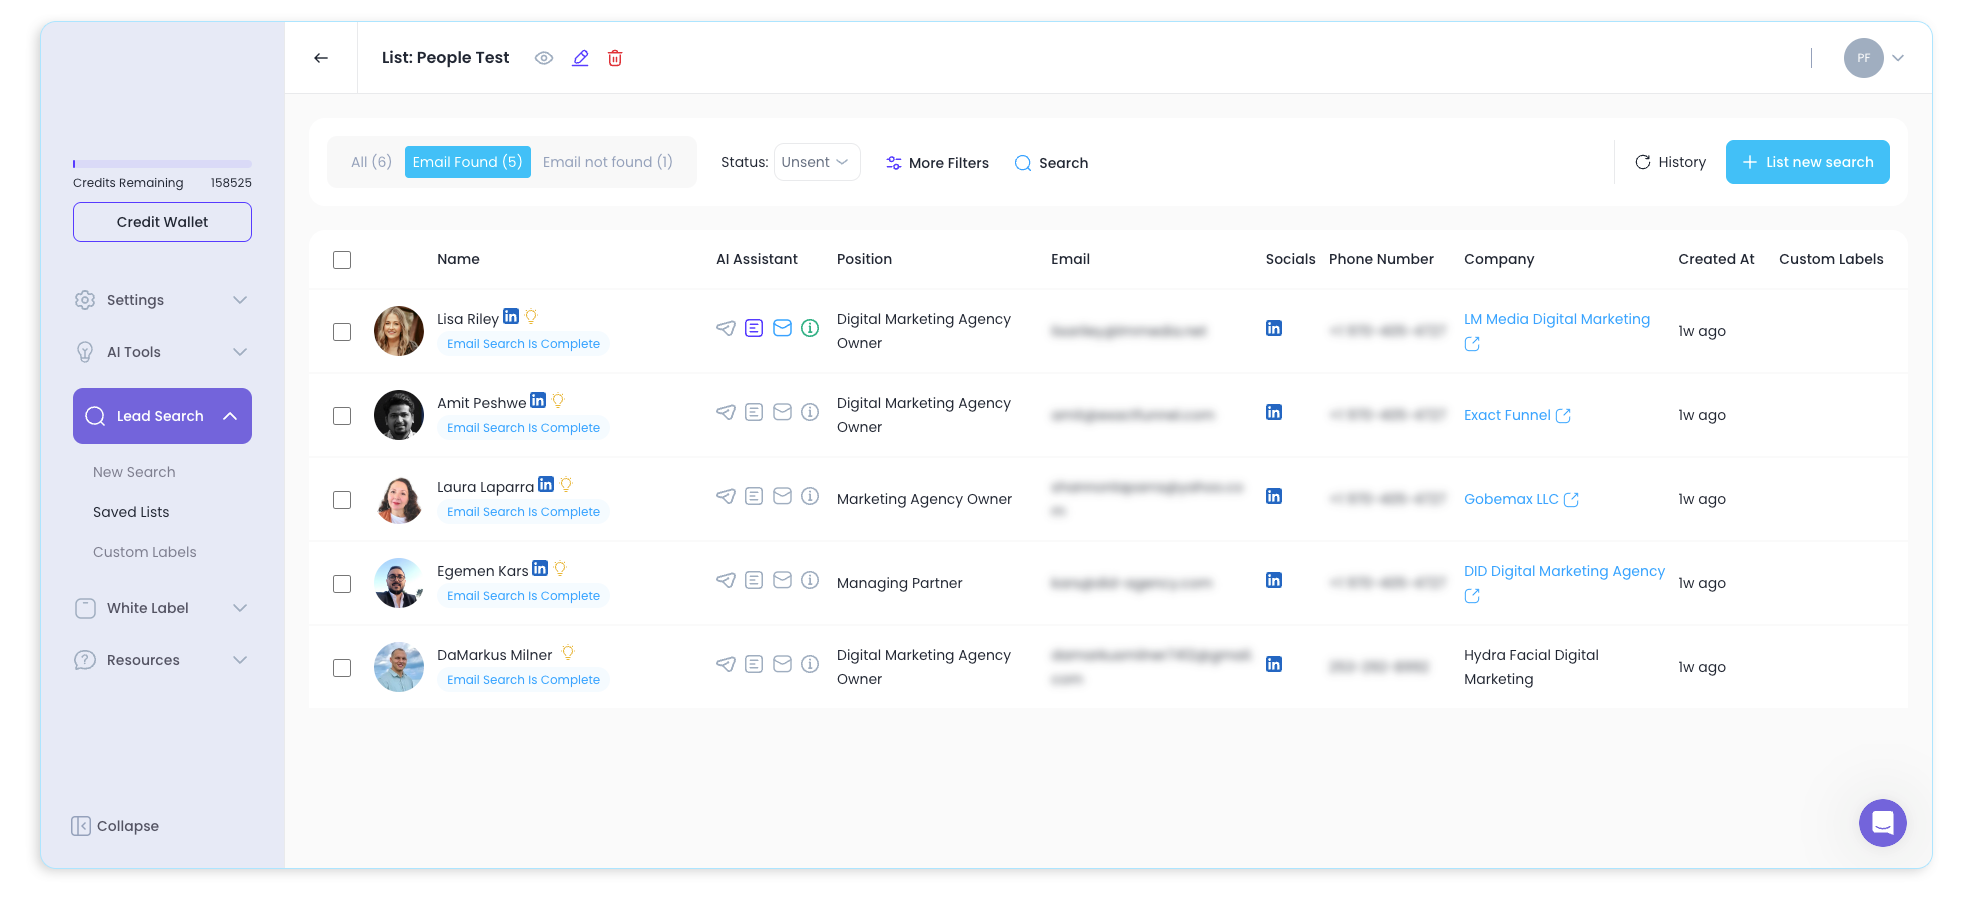Open the Status Unsent dropdown

tap(817, 162)
